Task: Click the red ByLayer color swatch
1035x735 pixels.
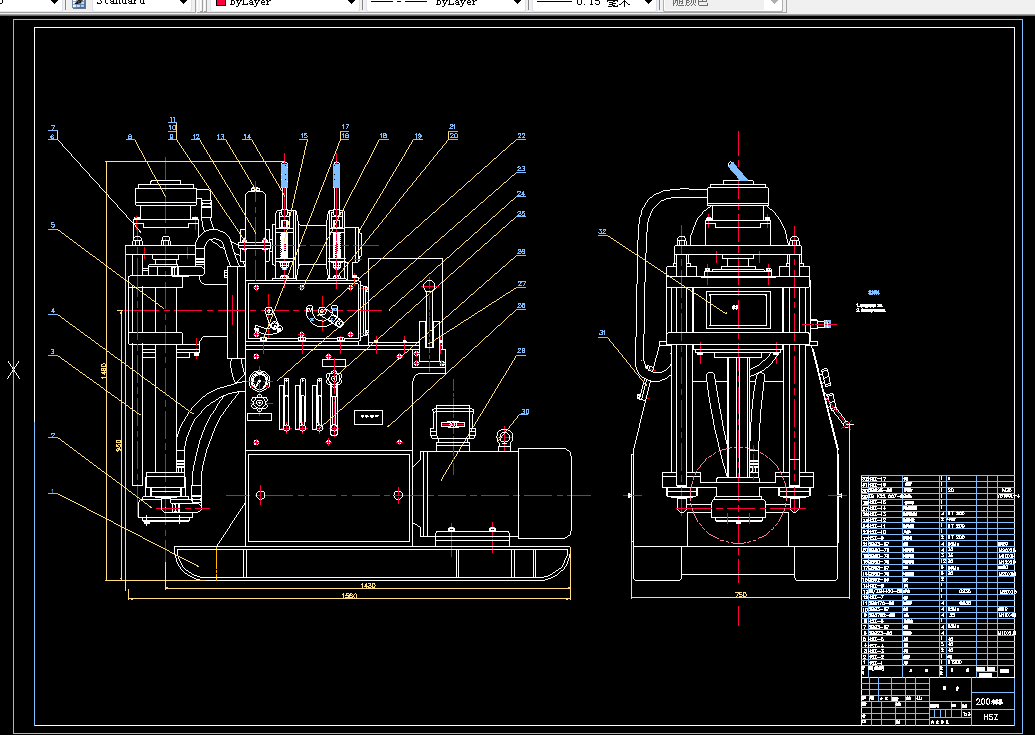Action: coord(220,3)
